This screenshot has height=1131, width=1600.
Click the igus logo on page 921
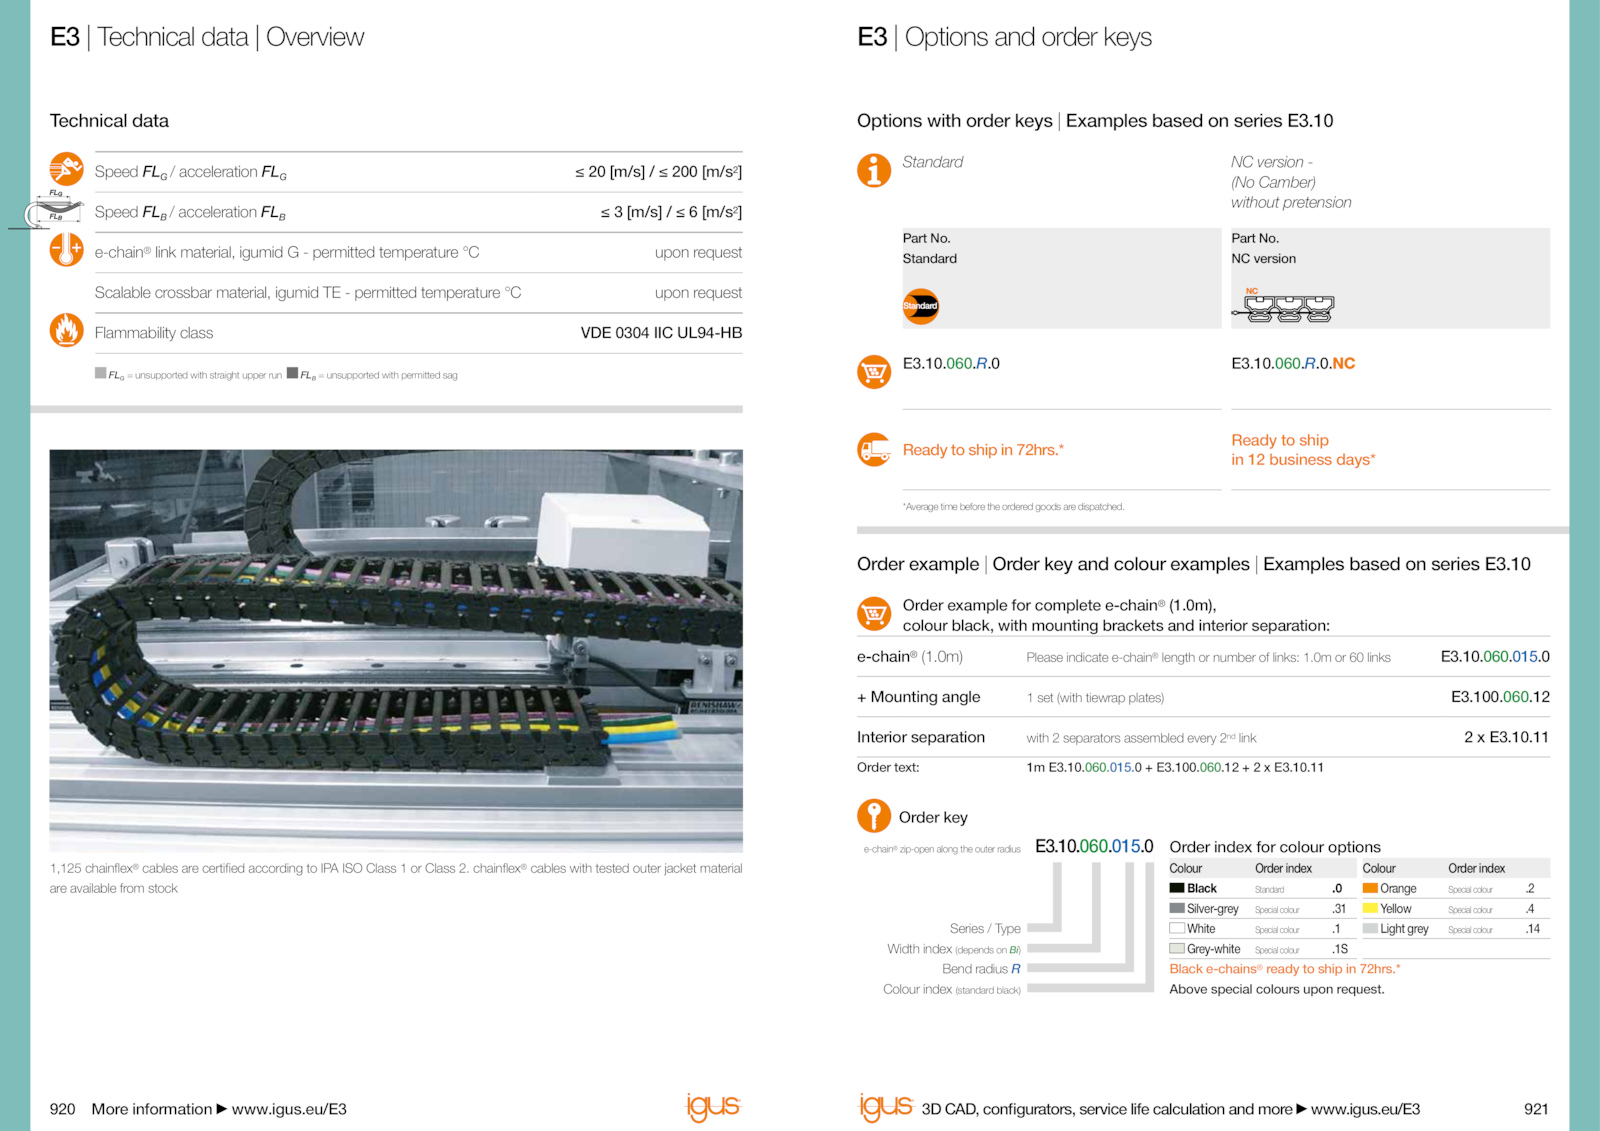tap(886, 1107)
